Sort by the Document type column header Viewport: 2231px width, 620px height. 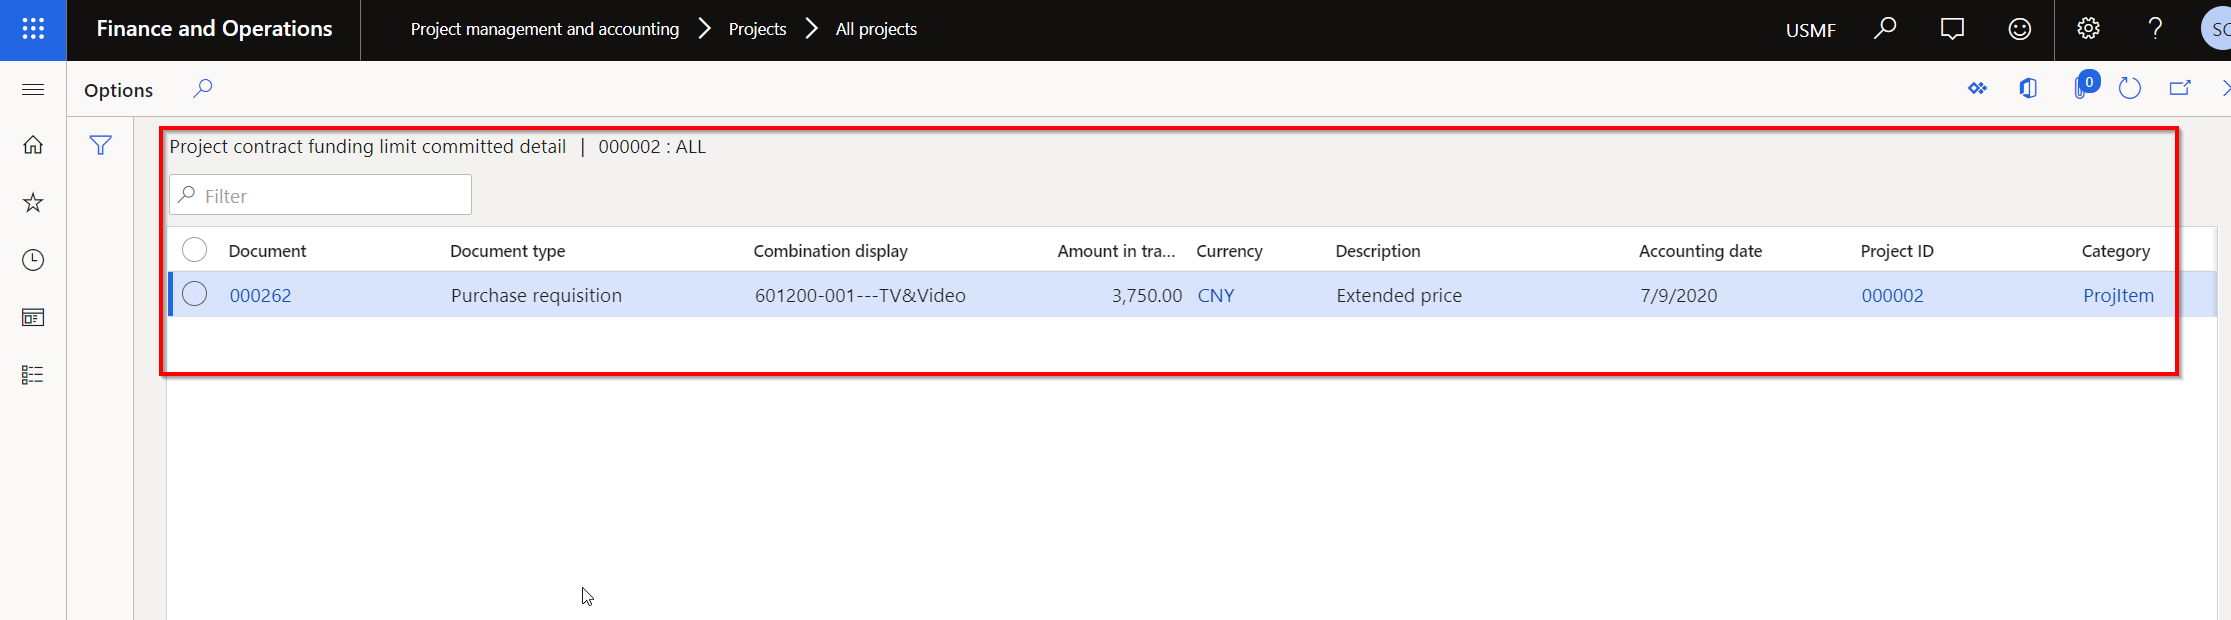point(507,251)
